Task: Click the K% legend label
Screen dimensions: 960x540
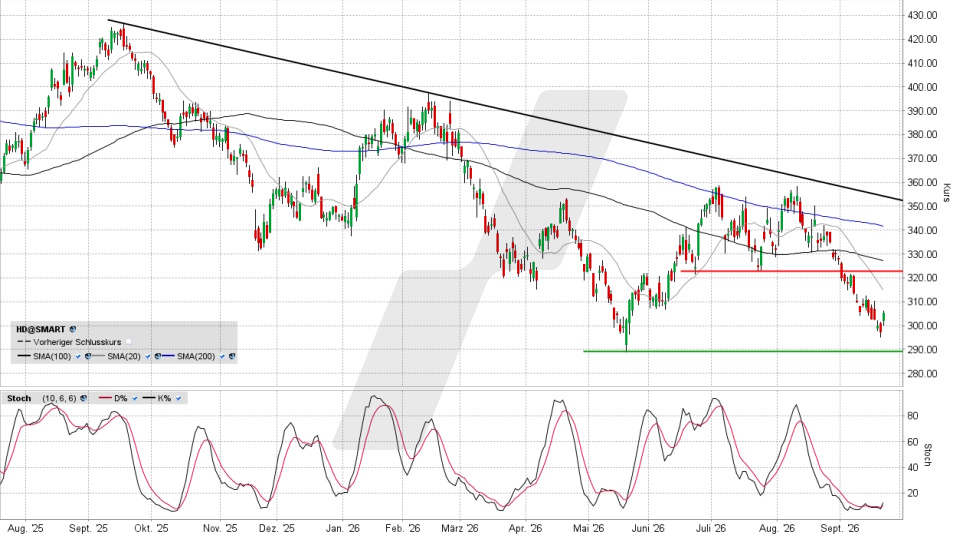Action: coord(164,399)
